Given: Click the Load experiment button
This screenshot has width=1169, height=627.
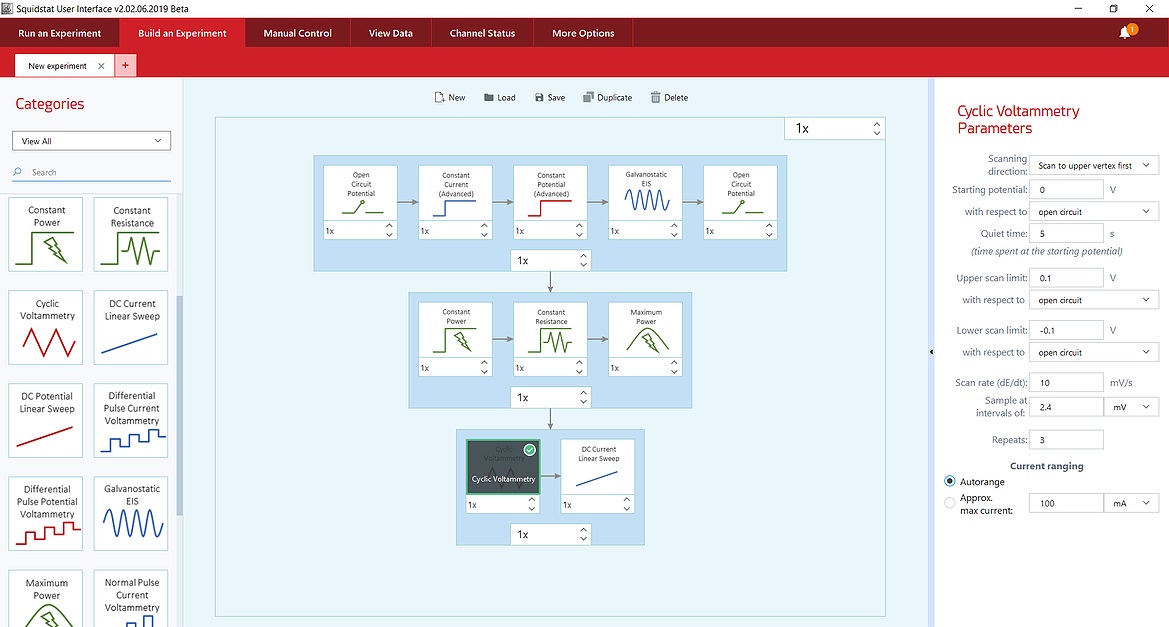Looking at the screenshot, I should pyautogui.click(x=499, y=98).
